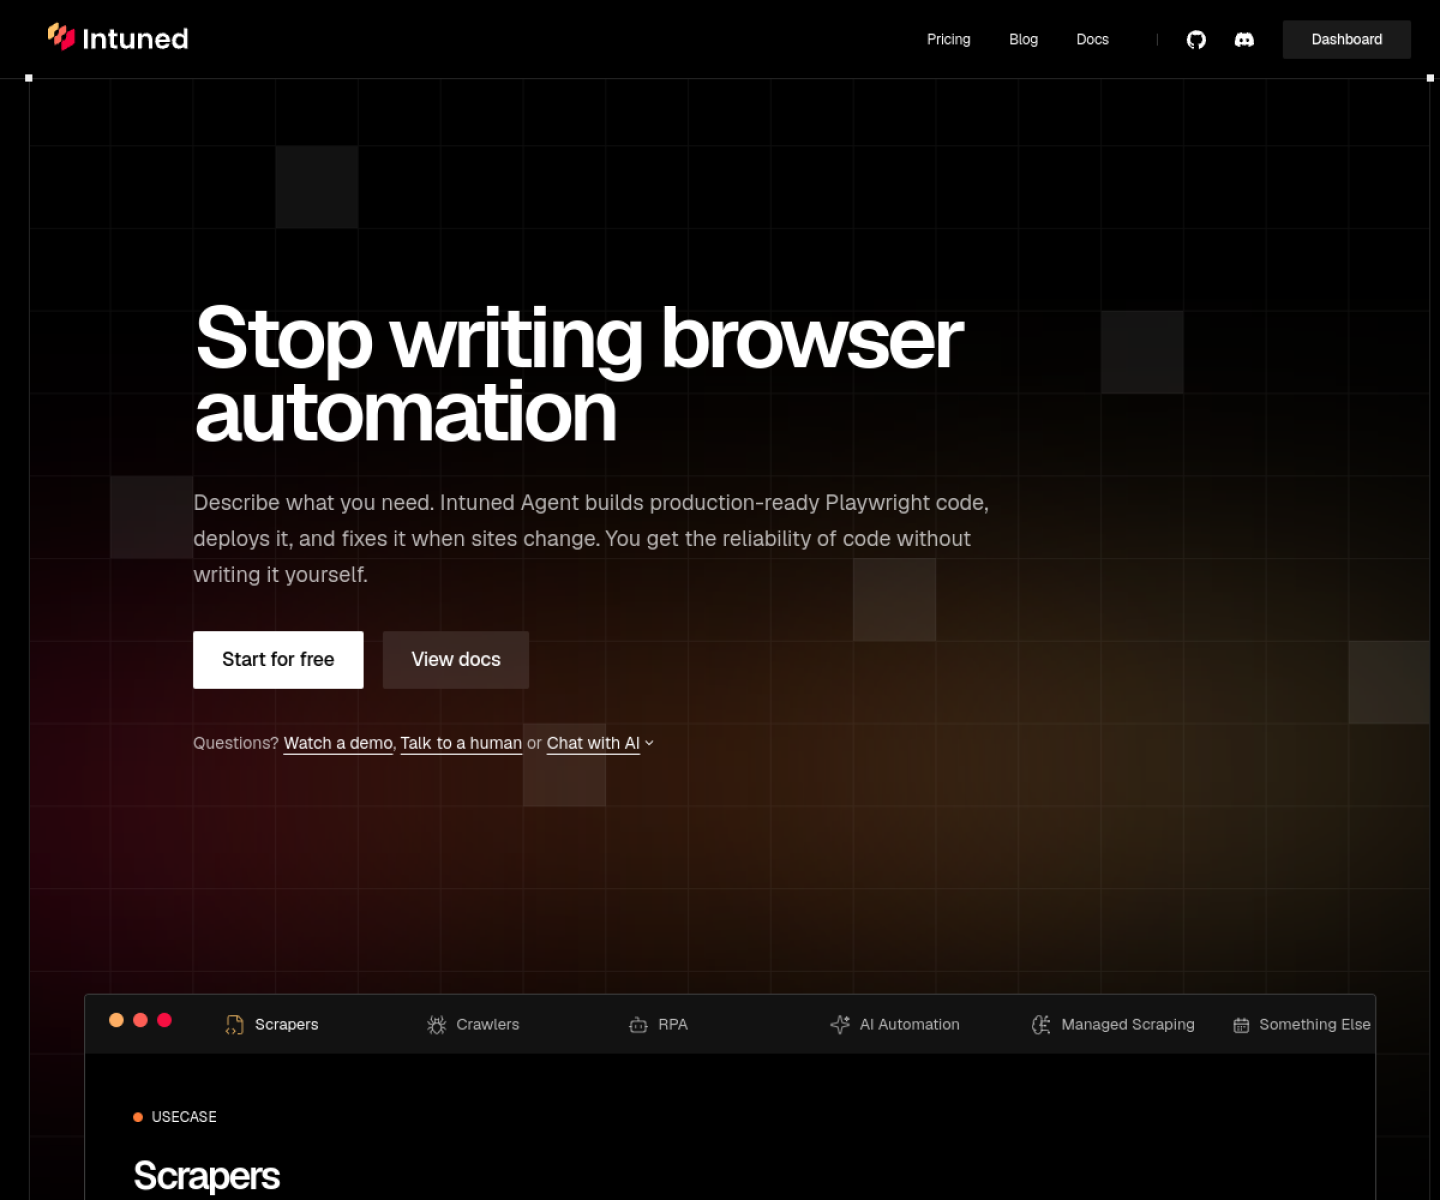Click the Managed Scraping icon

click(1041, 1025)
